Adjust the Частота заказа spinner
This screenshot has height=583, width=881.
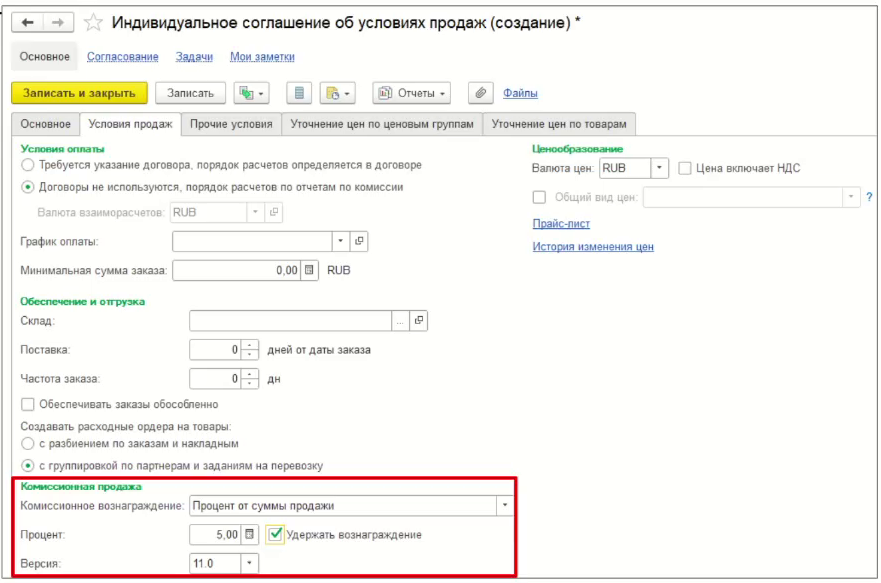[x=249, y=379]
